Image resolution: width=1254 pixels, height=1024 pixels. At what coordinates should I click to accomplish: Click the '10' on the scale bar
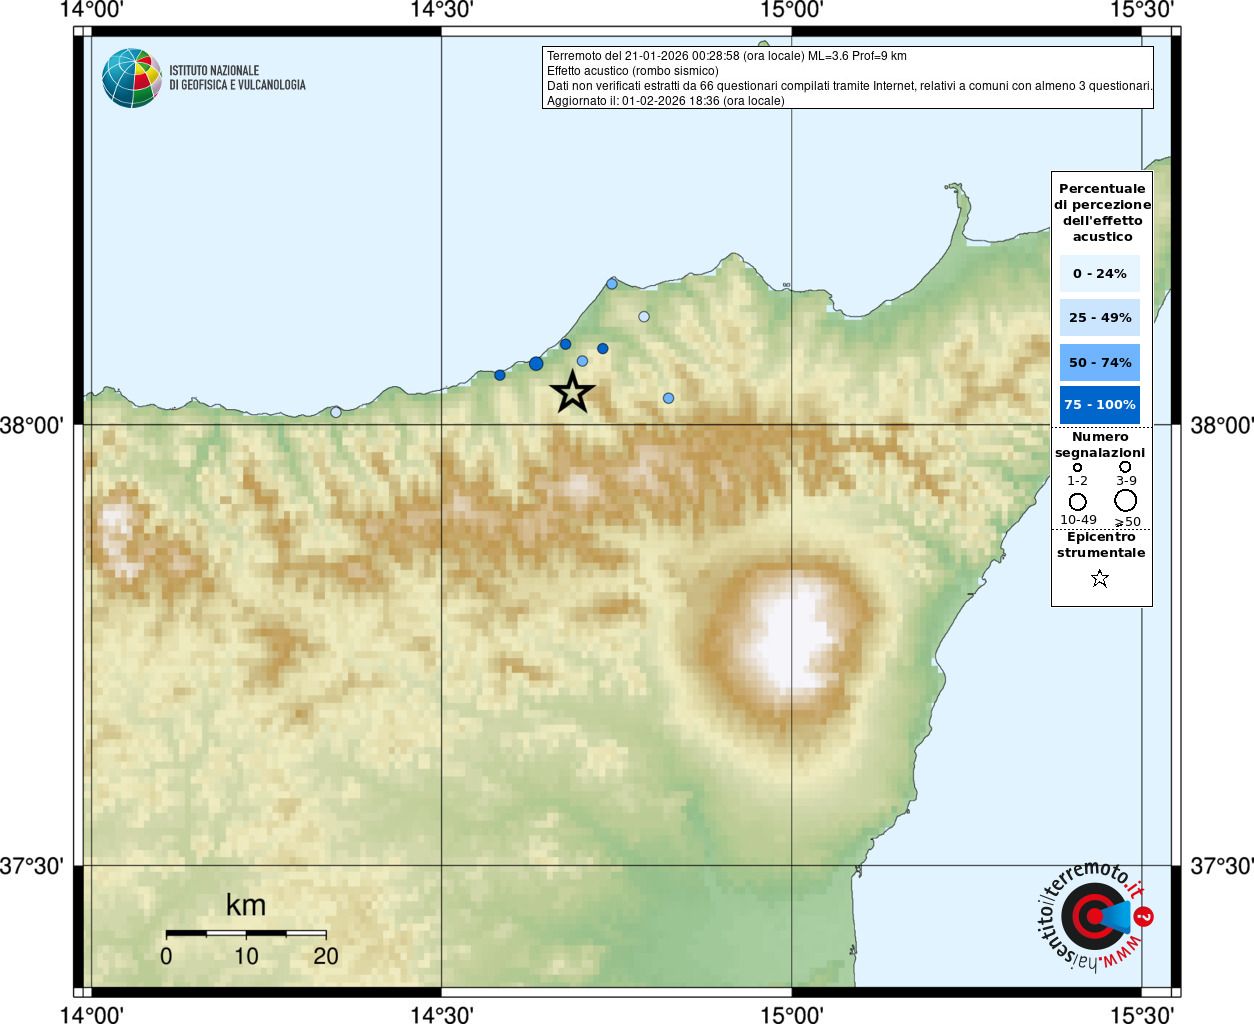[x=246, y=956]
